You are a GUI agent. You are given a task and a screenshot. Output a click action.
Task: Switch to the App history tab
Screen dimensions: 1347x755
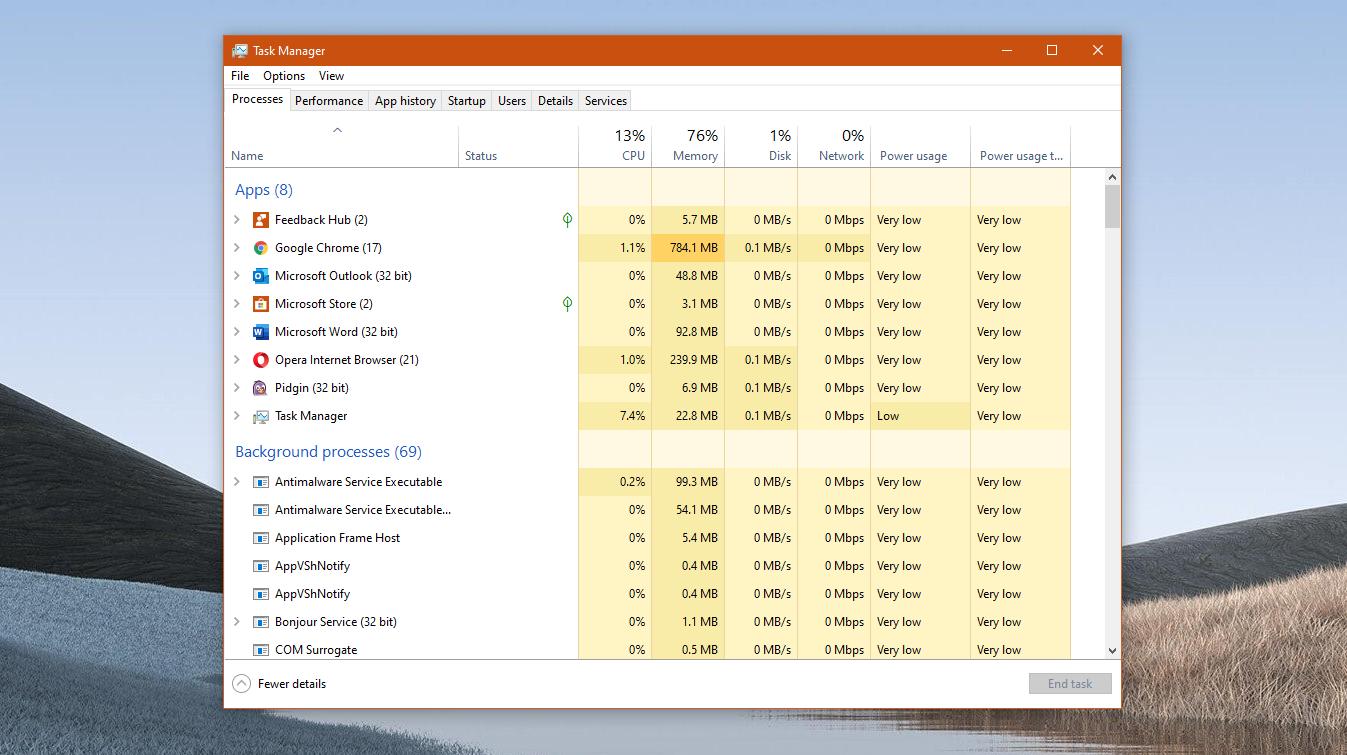pyautogui.click(x=405, y=101)
